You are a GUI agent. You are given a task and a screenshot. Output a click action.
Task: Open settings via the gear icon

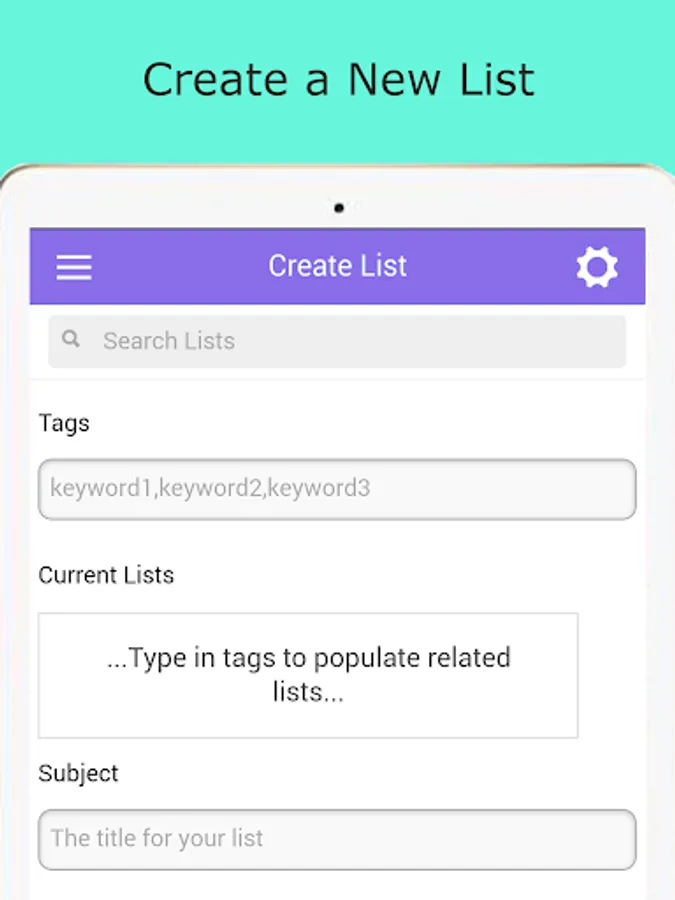pyautogui.click(x=597, y=267)
